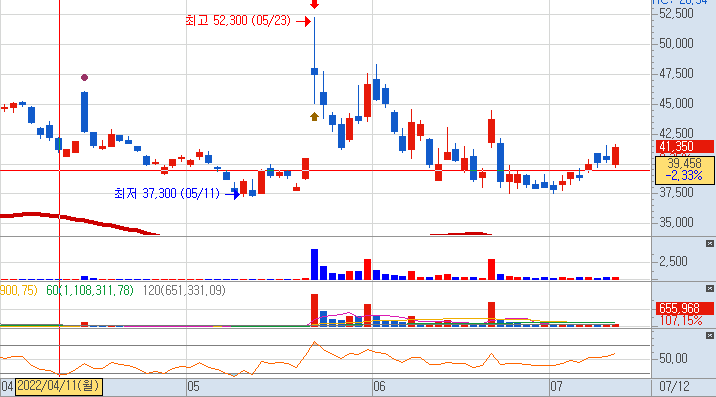Click the purple dot marker above April candle
This screenshot has width=716, height=397.
coord(84,78)
